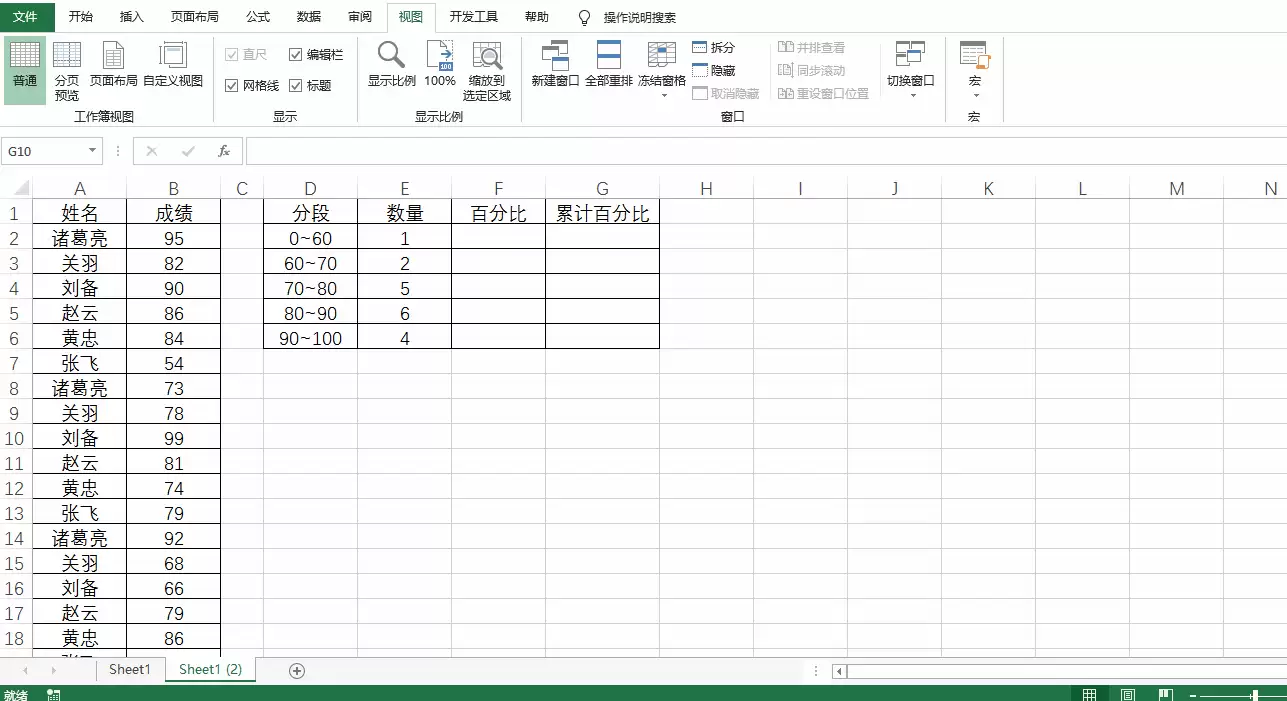Select the Sheet1 tab
This screenshot has height=701, width=1287.
[x=130, y=669]
